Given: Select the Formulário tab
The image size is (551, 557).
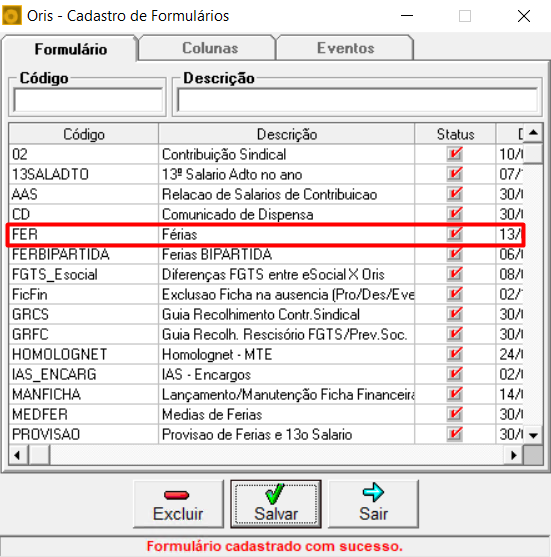Looking at the screenshot, I should 70,49.
